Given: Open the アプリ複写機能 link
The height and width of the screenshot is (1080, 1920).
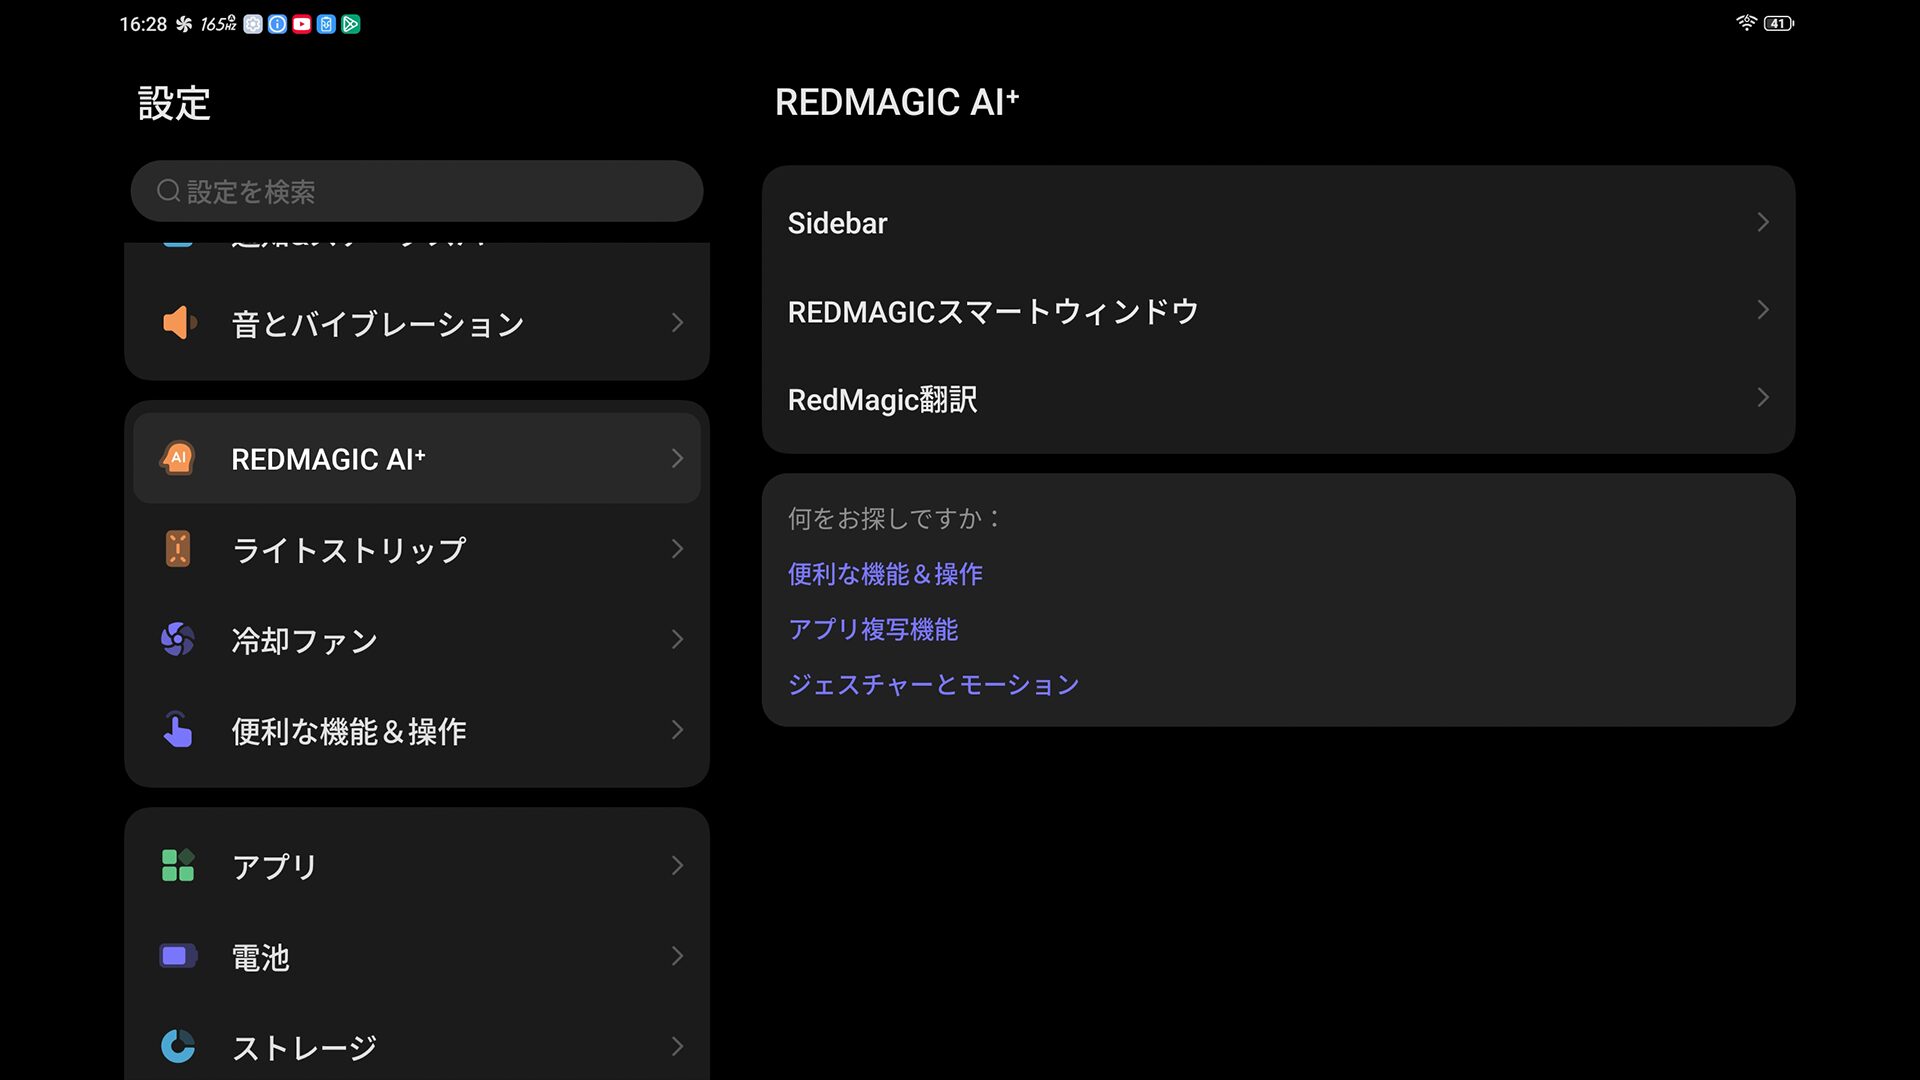Looking at the screenshot, I should [872, 629].
